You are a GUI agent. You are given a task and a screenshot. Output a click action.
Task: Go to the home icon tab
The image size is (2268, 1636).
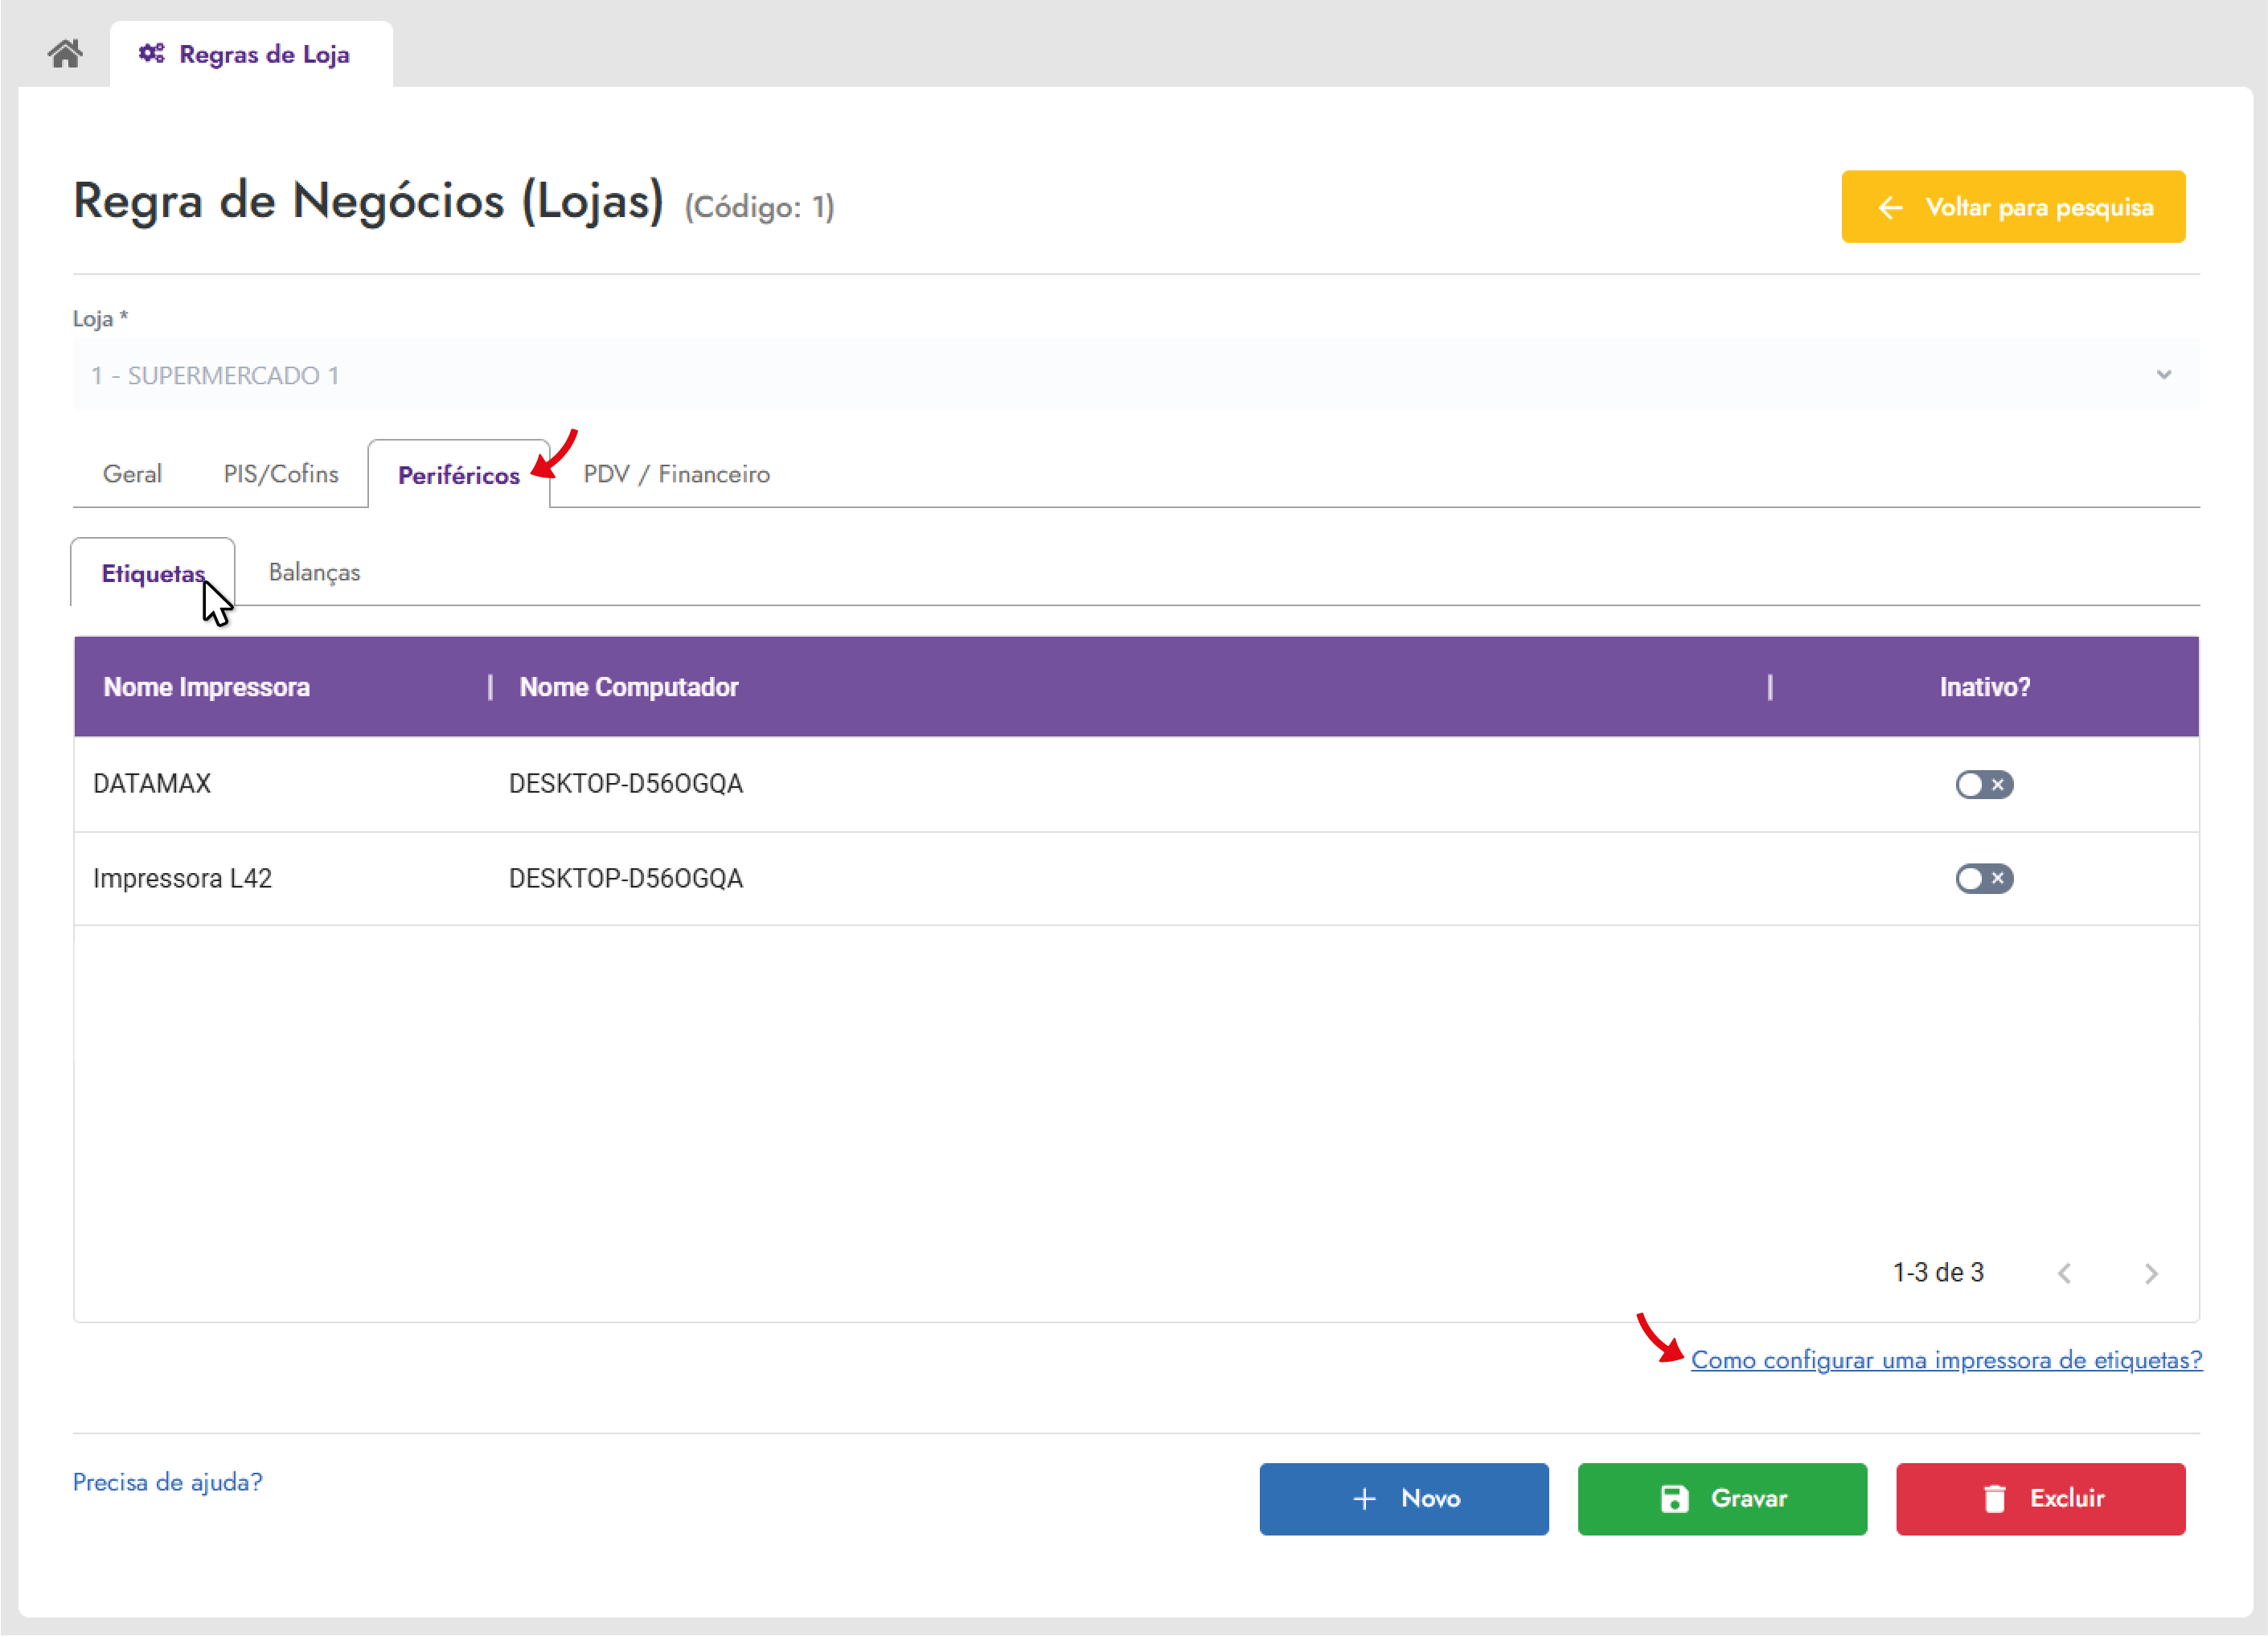[x=65, y=53]
